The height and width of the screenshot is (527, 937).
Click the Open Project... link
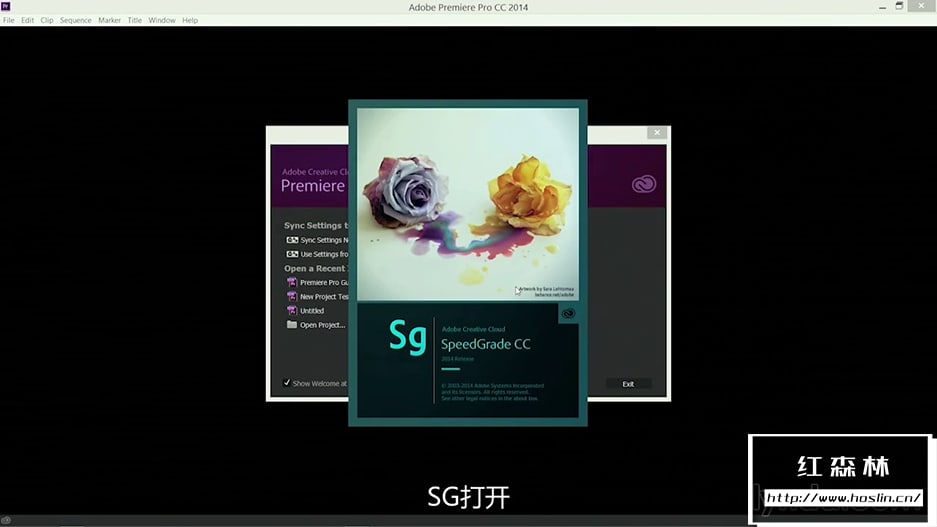pyautogui.click(x=323, y=325)
